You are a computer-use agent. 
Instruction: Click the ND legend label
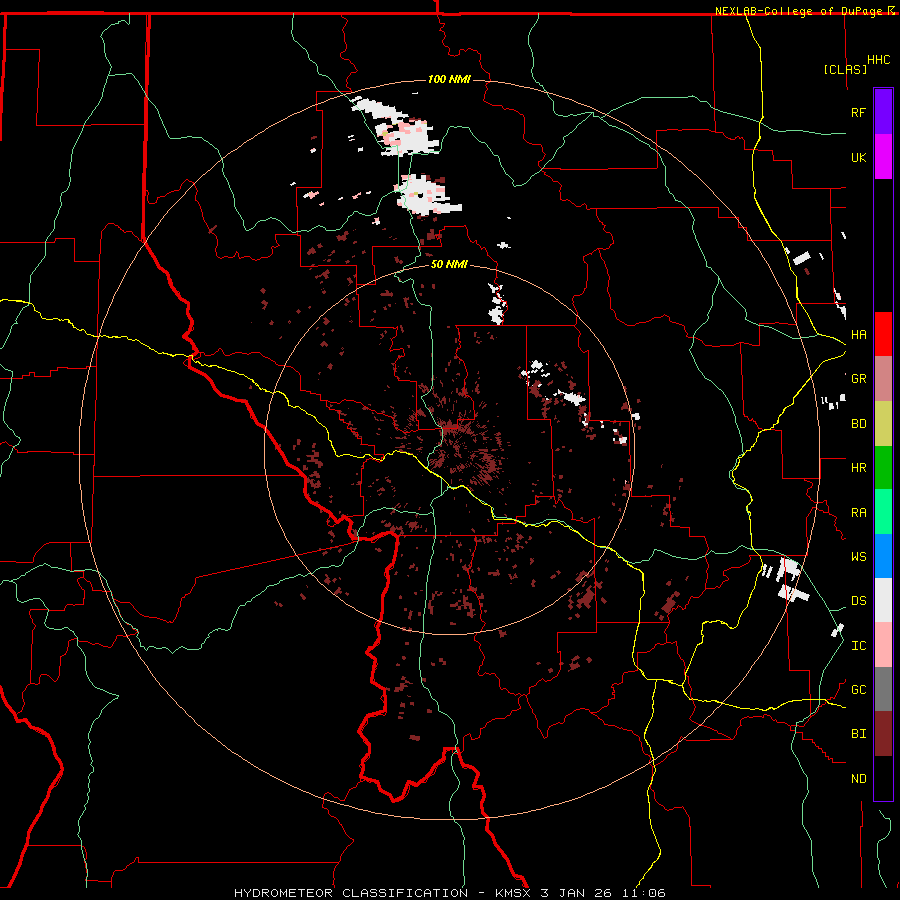click(858, 779)
